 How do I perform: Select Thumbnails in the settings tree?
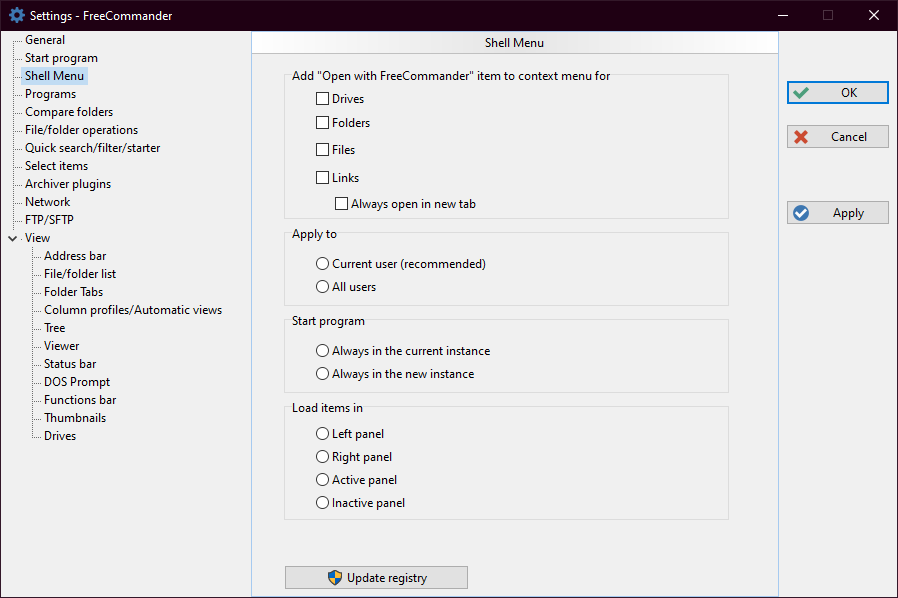[x=74, y=418]
